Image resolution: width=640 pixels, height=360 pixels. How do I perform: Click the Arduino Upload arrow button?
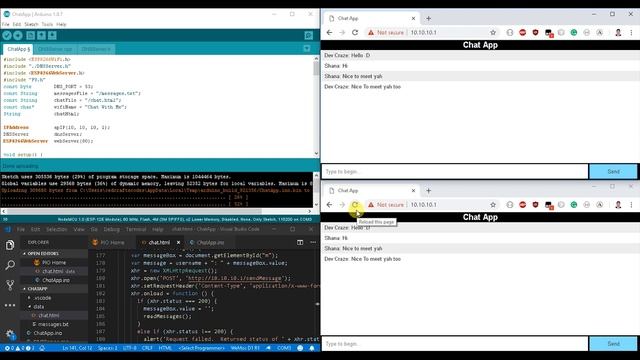pos(18,36)
